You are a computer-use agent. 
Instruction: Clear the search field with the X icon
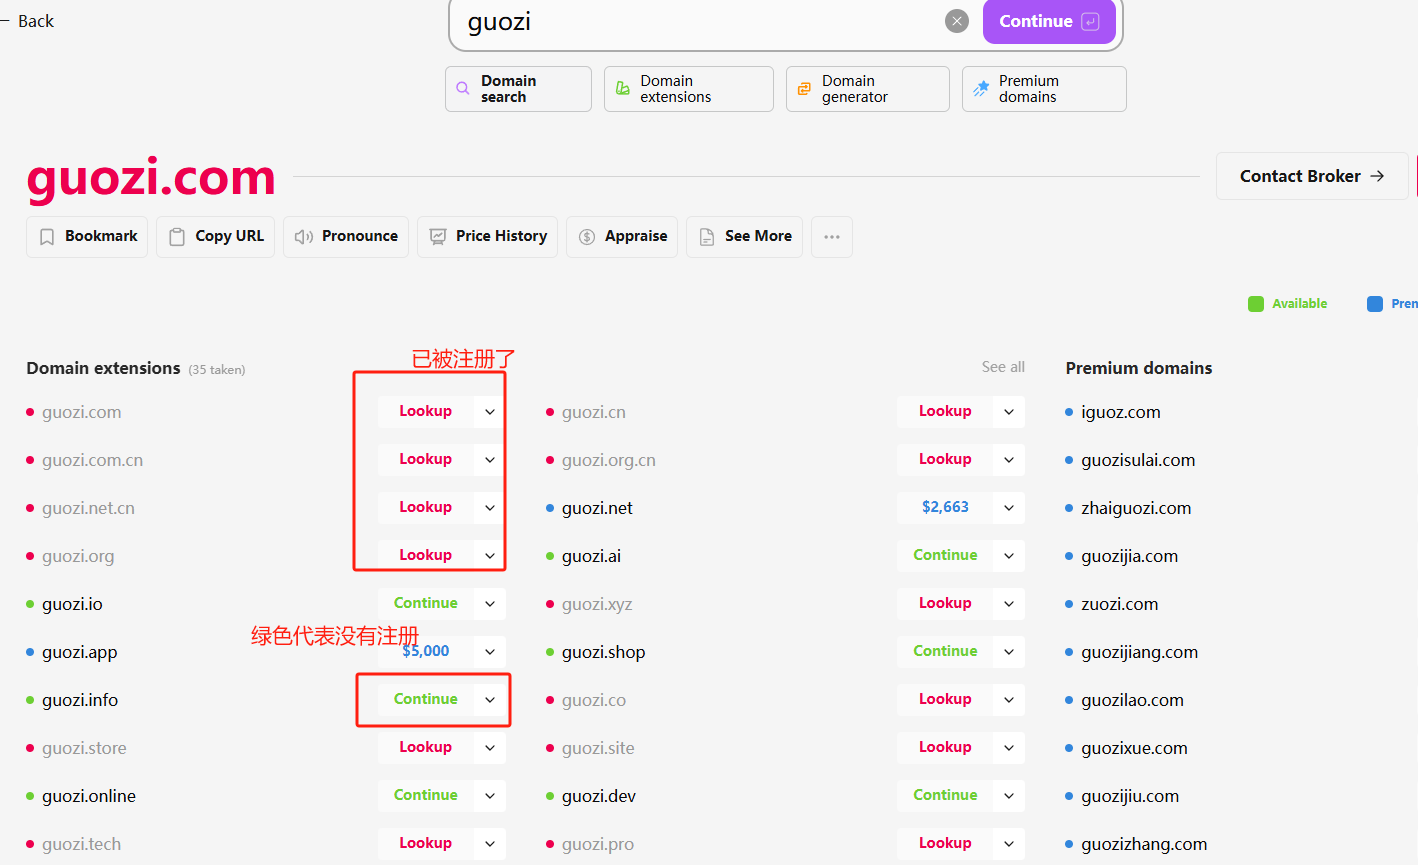pos(957,21)
